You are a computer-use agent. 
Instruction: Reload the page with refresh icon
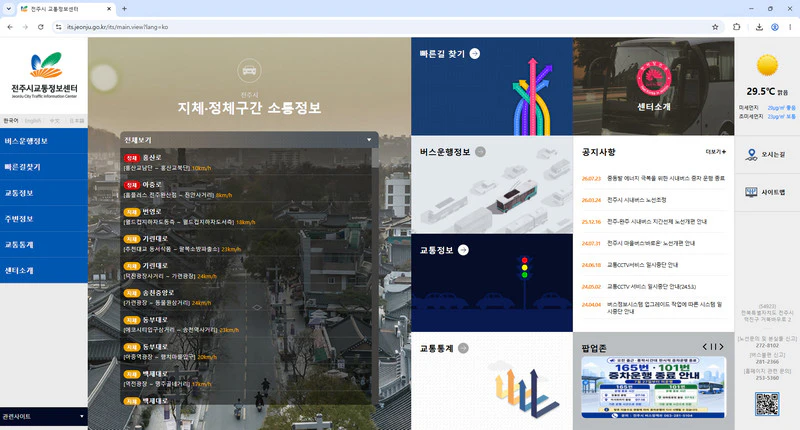[40, 27]
